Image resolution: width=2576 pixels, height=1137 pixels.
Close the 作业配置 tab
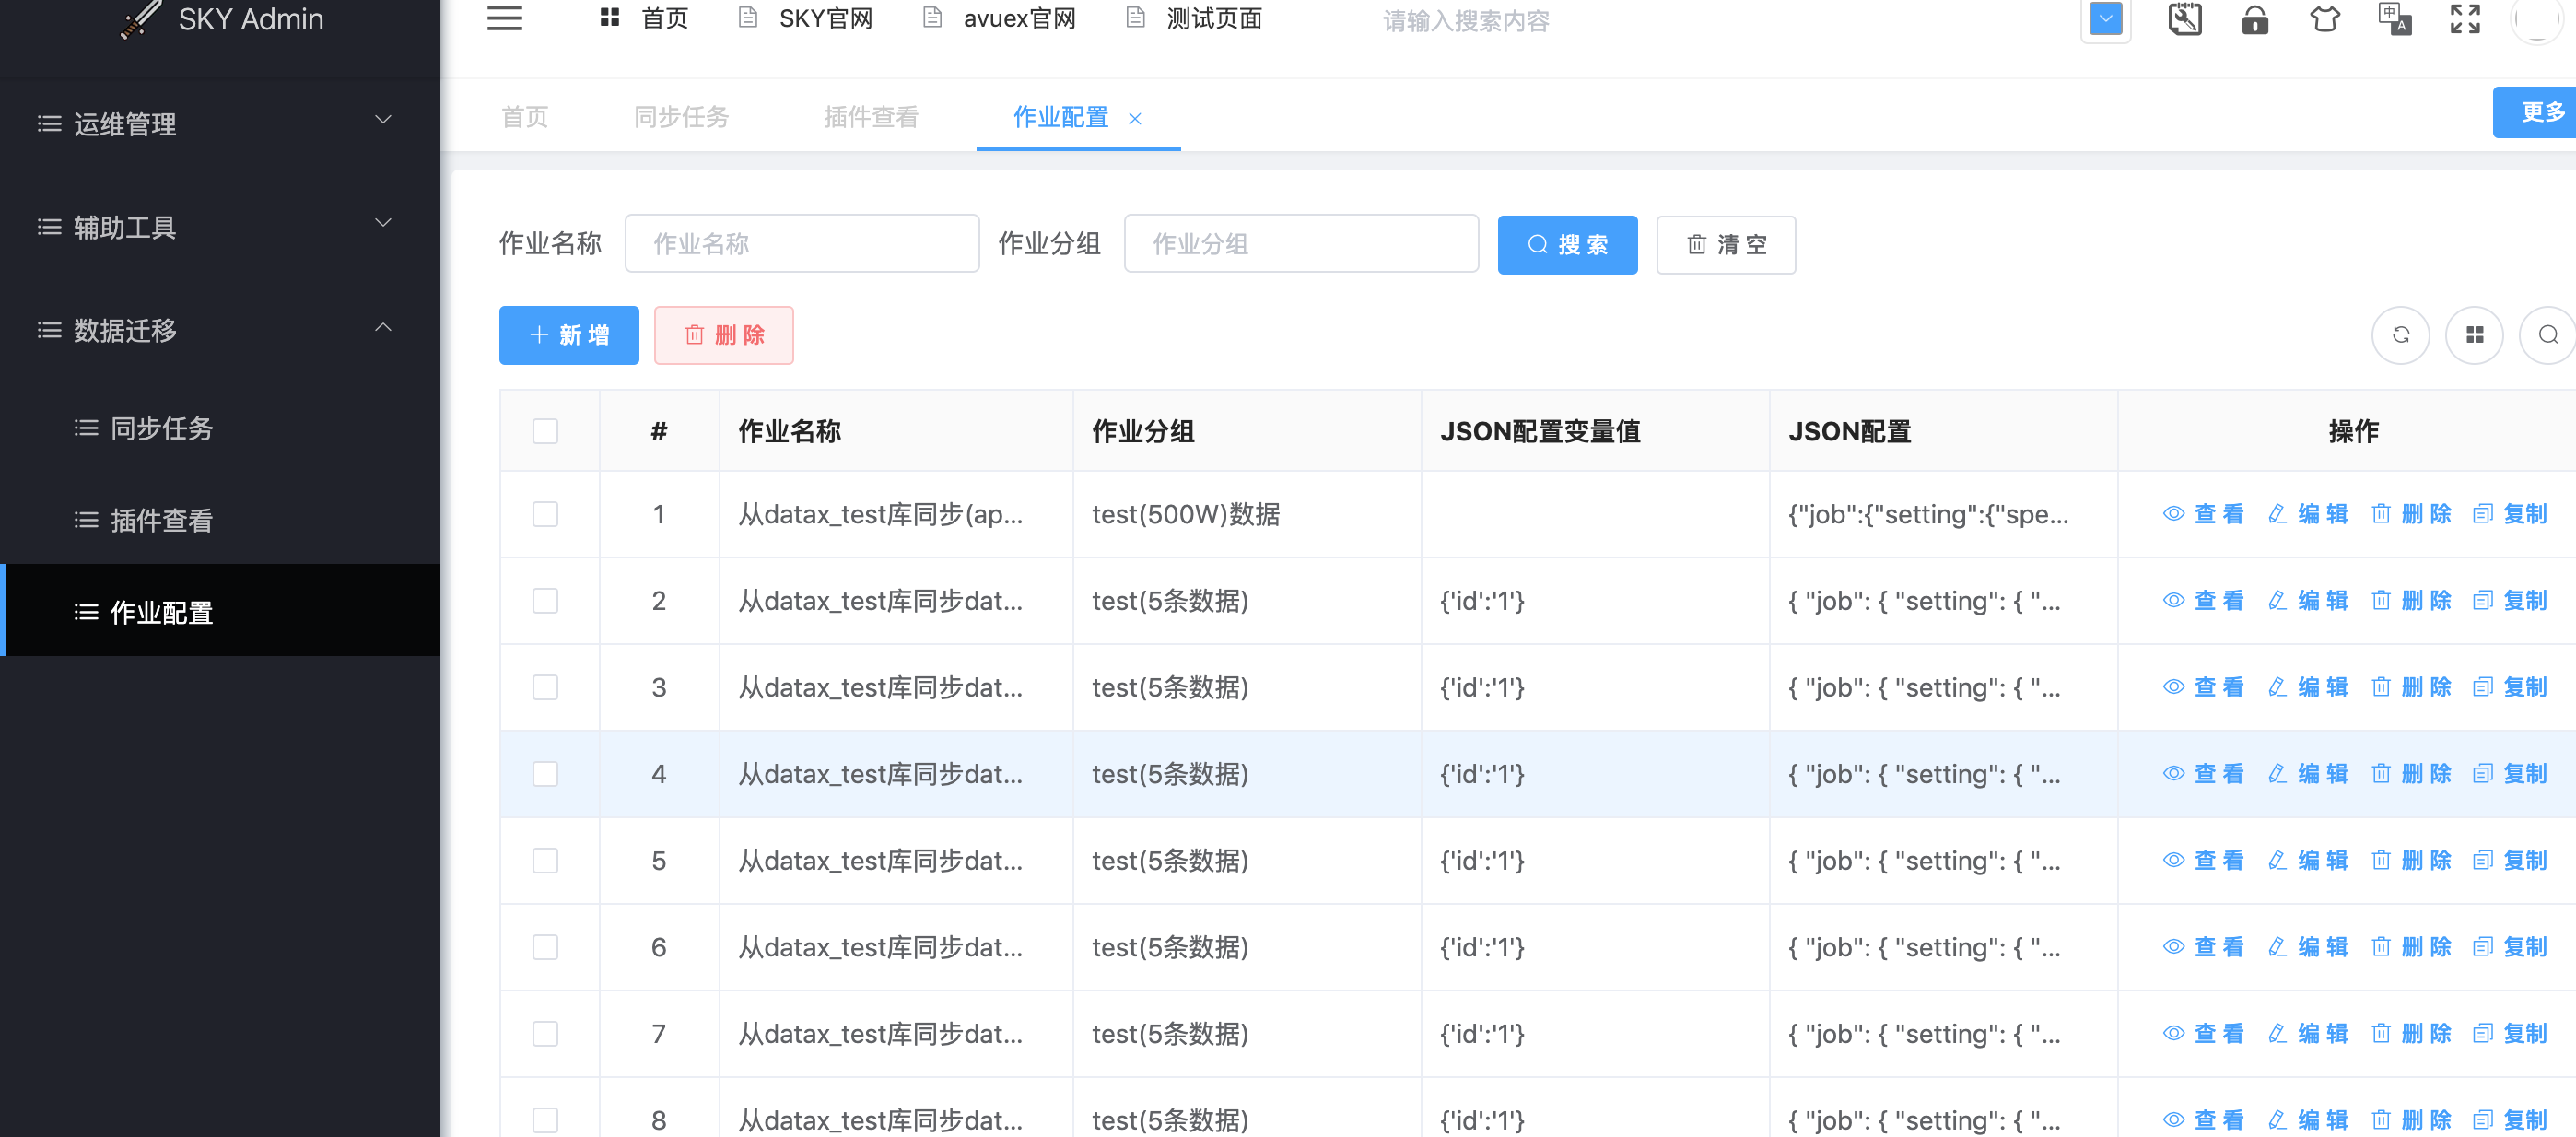[x=1135, y=119]
